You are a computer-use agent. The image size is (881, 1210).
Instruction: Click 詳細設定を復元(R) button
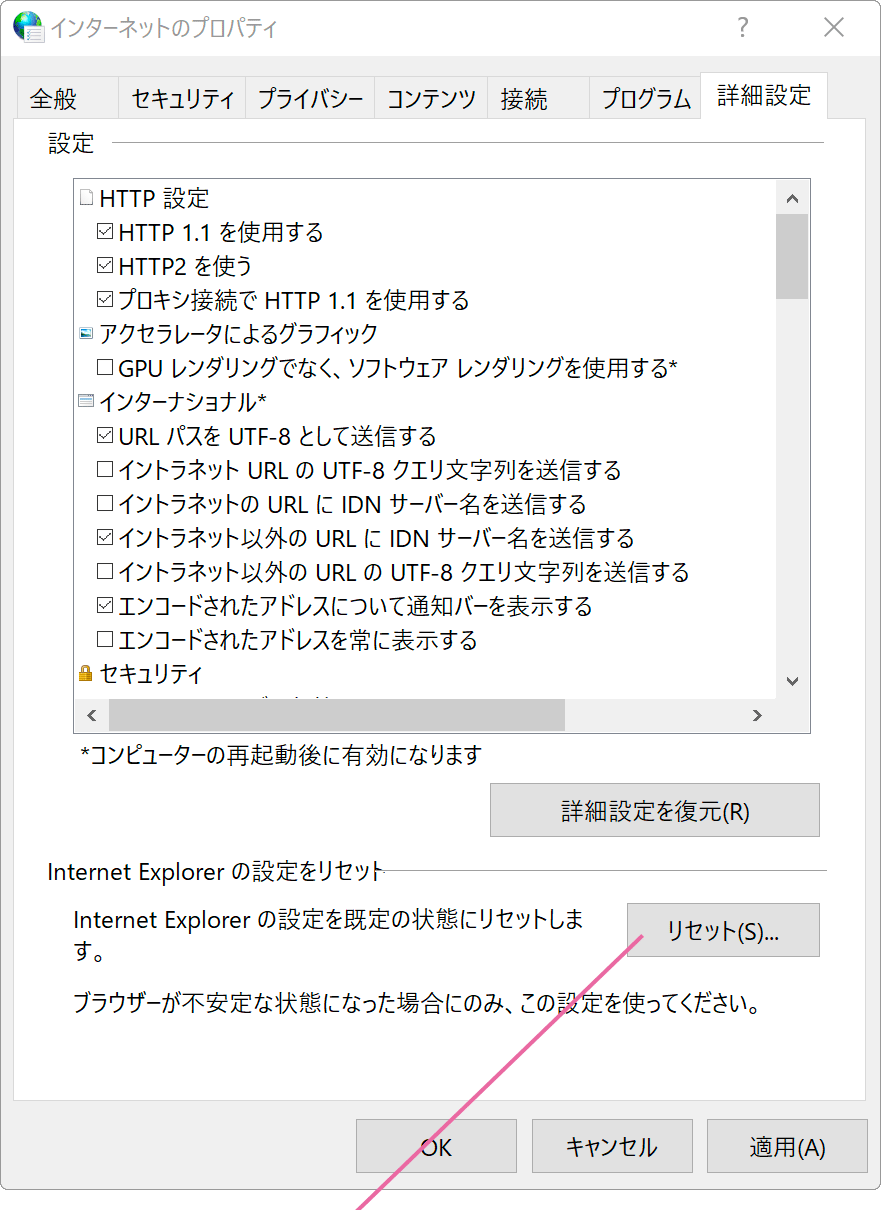[655, 810]
